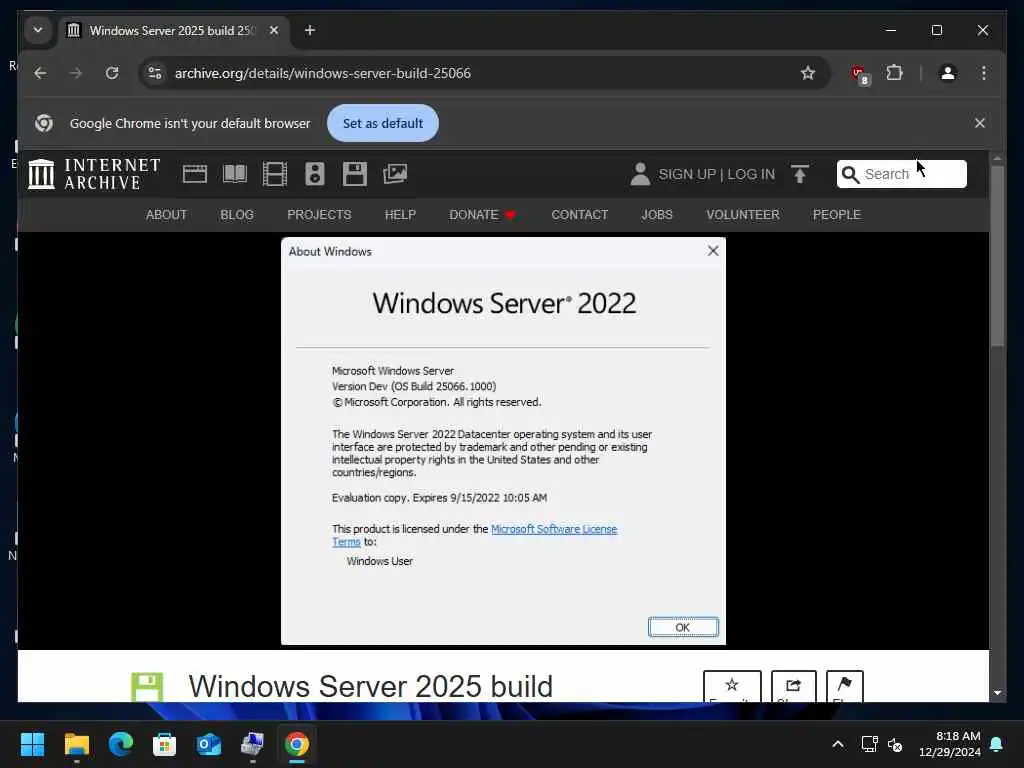Open the Images icon
Image resolution: width=1024 pixels, height=768 pixels.
(x=395, y=174)
